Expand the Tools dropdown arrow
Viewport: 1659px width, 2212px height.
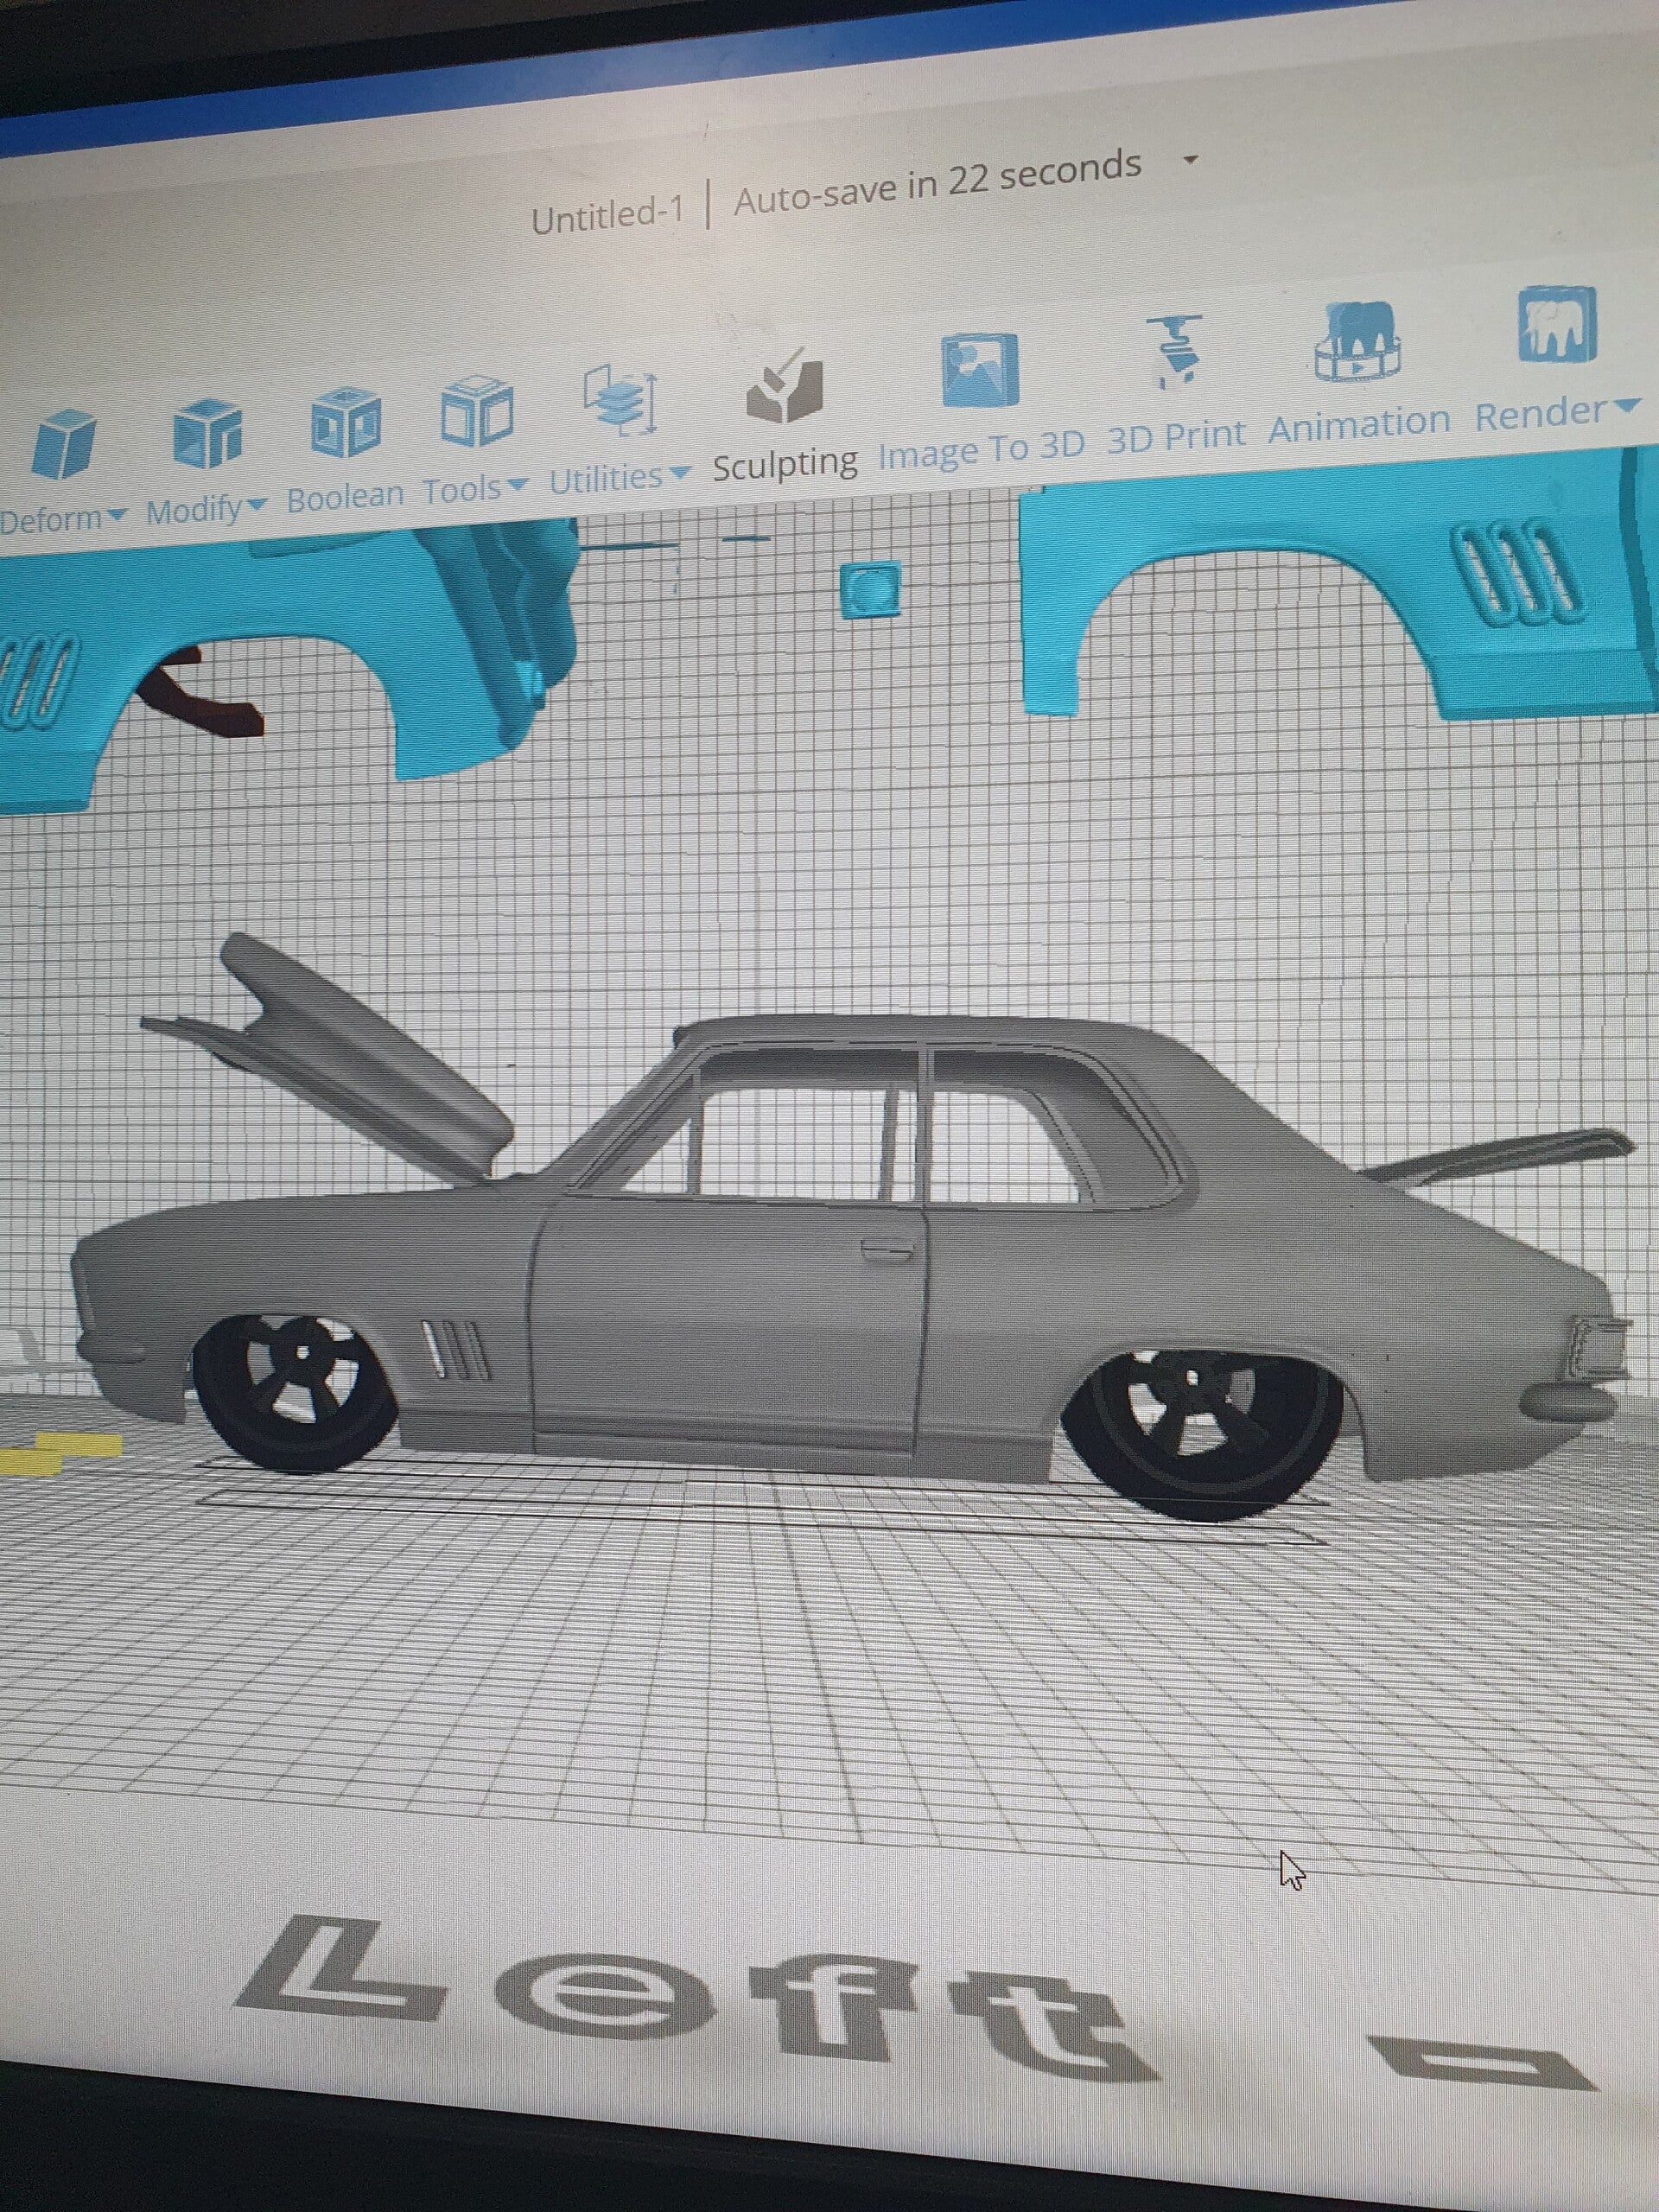[x=517, y=484]
